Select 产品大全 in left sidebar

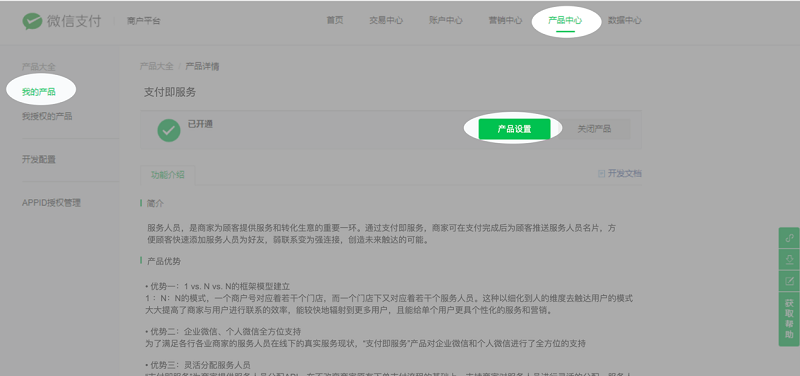click(x=39, y=67)
